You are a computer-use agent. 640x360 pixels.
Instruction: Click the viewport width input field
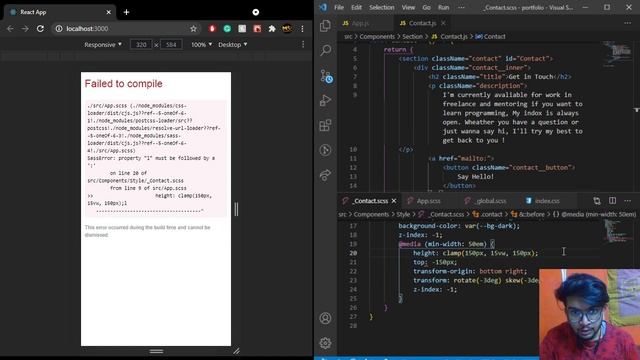tap(141, 44)
